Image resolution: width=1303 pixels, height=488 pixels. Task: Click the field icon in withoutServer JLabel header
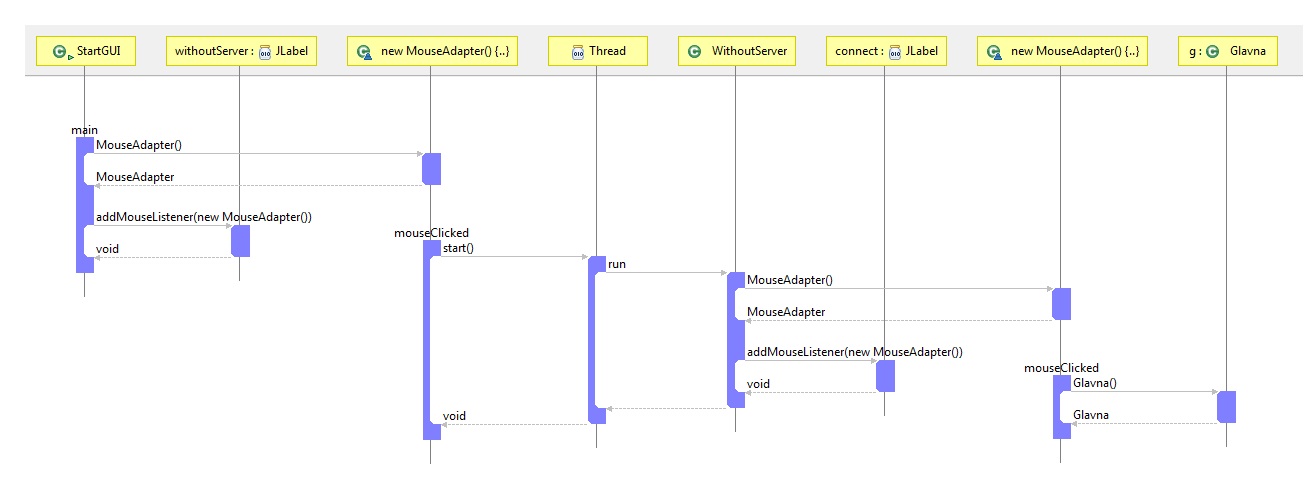click(265, 52)
